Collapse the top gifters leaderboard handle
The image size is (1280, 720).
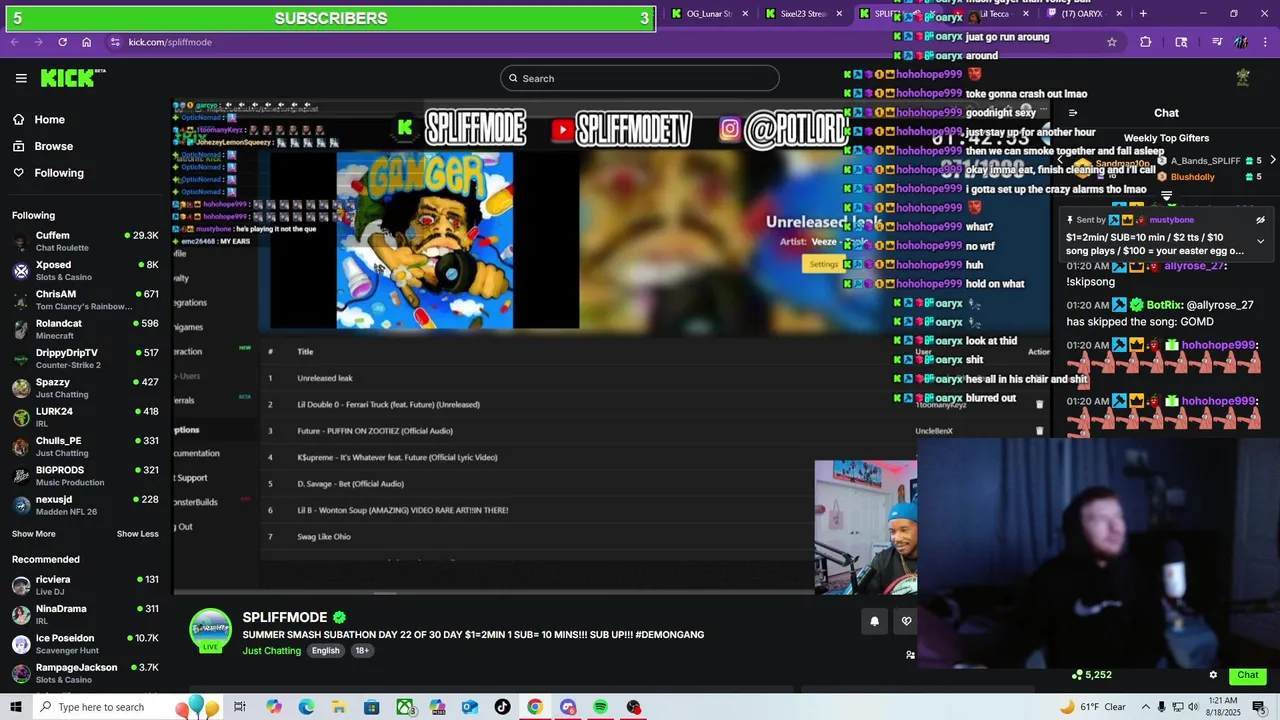pos(1166,197)
